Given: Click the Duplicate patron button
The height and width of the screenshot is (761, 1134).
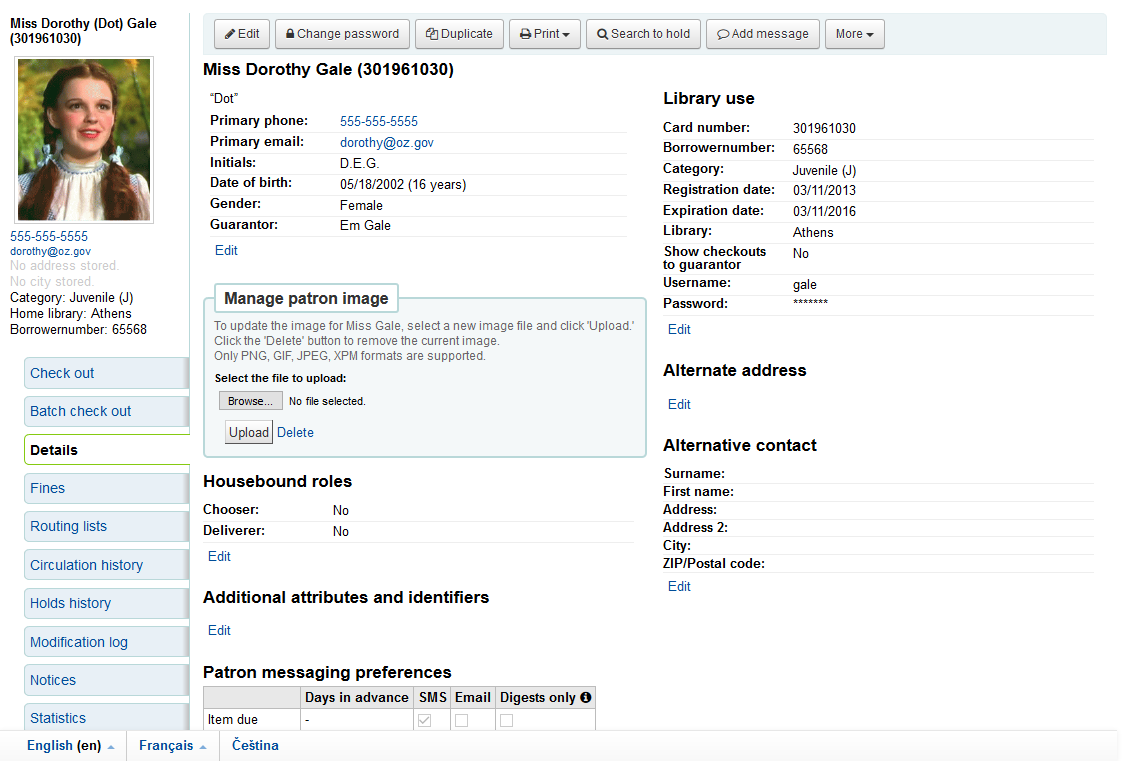Looking at the screenshot, I should click(x=459, y=34).
